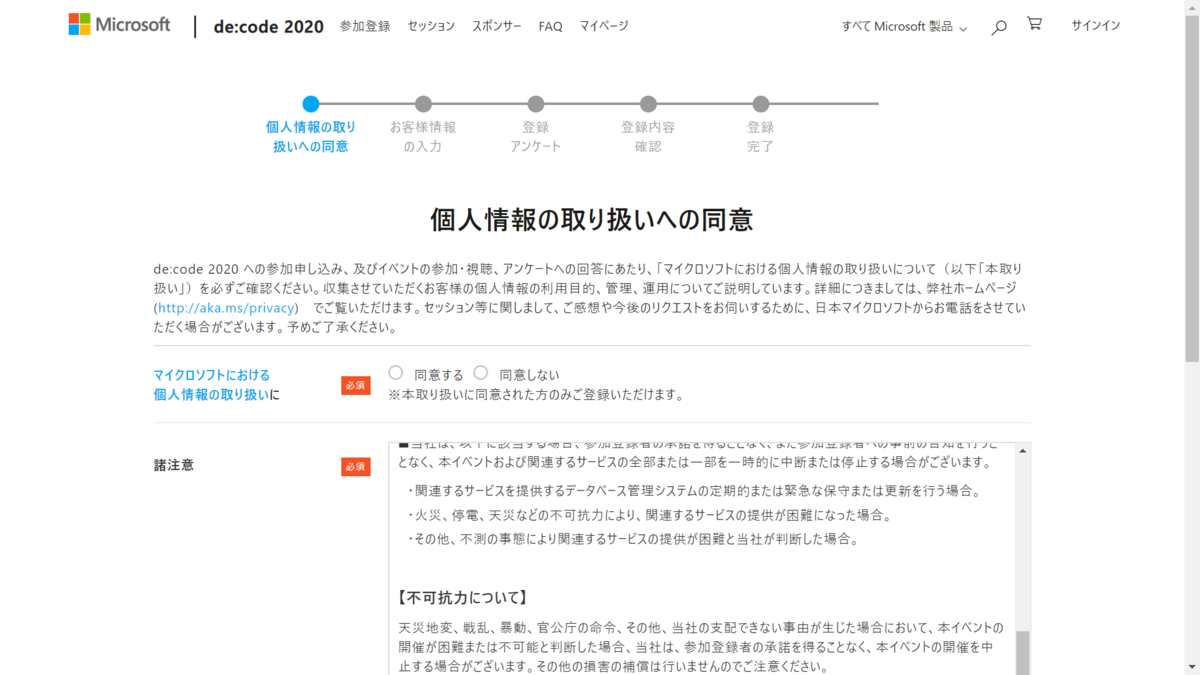Open the 参加登録 menu item
Screen dimensions: 1200x675
coord(365,26)
